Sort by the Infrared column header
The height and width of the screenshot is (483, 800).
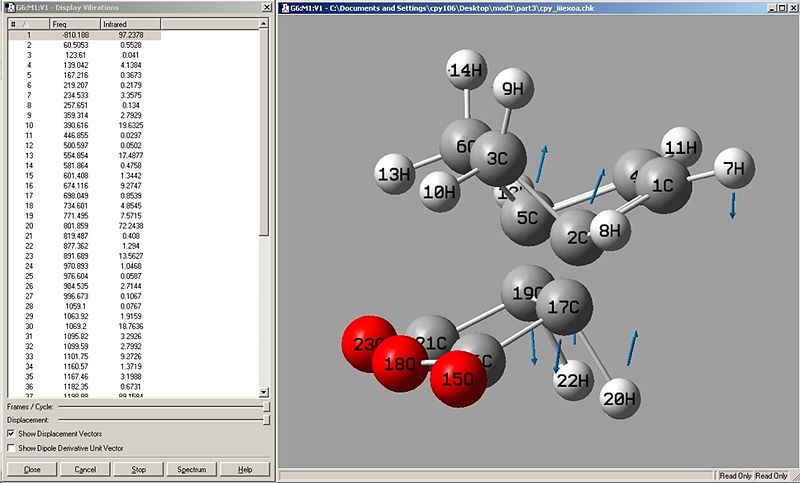[130, 24]
